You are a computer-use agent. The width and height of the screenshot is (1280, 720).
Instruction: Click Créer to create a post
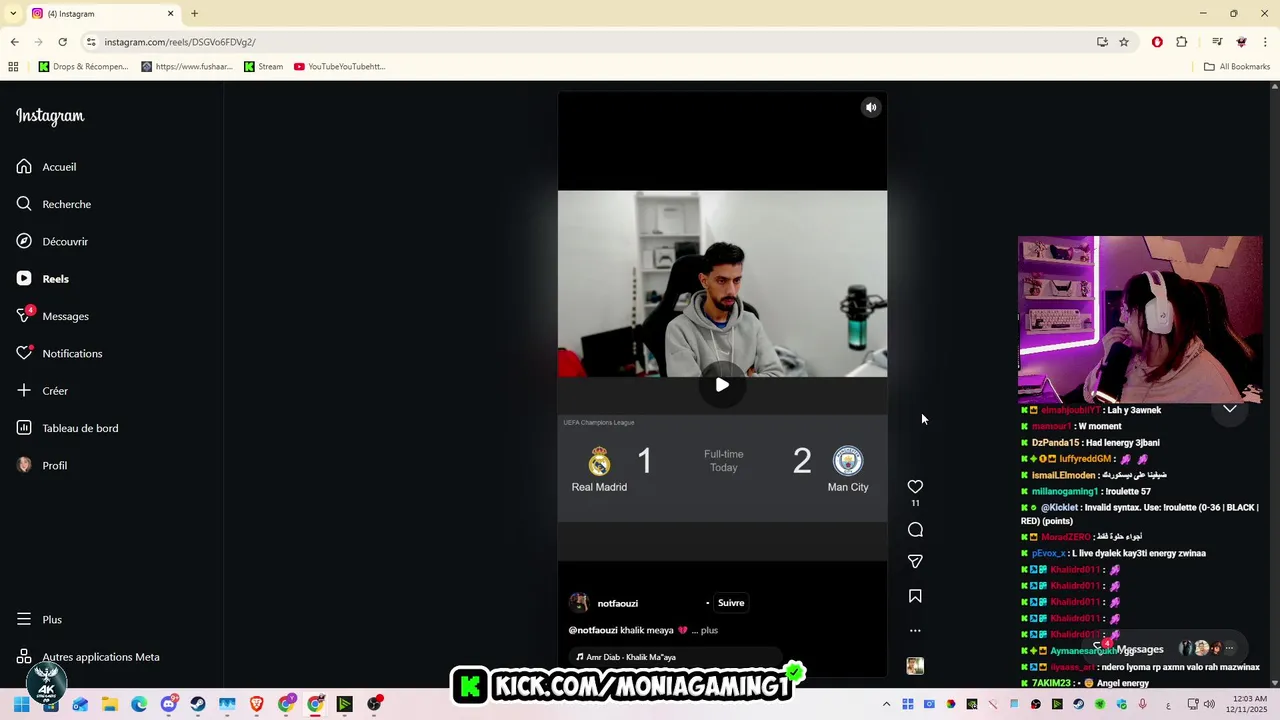click(43, 391)
